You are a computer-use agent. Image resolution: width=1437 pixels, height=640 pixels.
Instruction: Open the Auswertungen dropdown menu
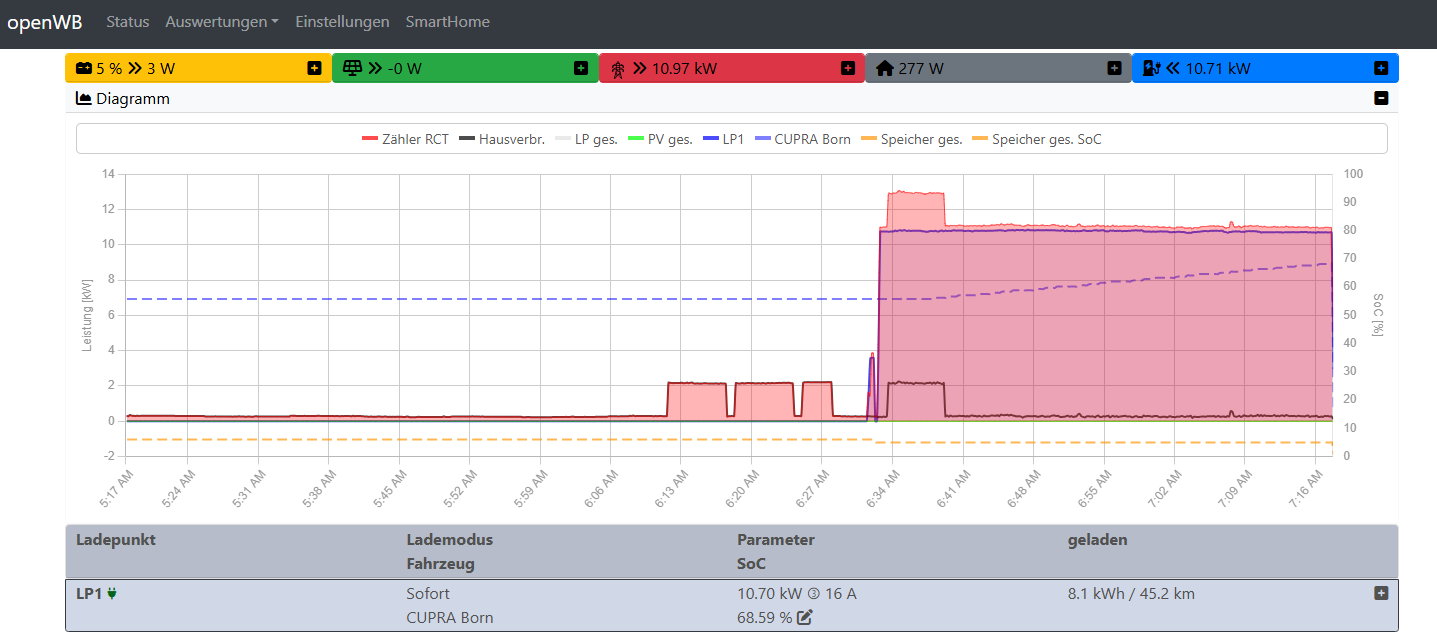(222, 22)
